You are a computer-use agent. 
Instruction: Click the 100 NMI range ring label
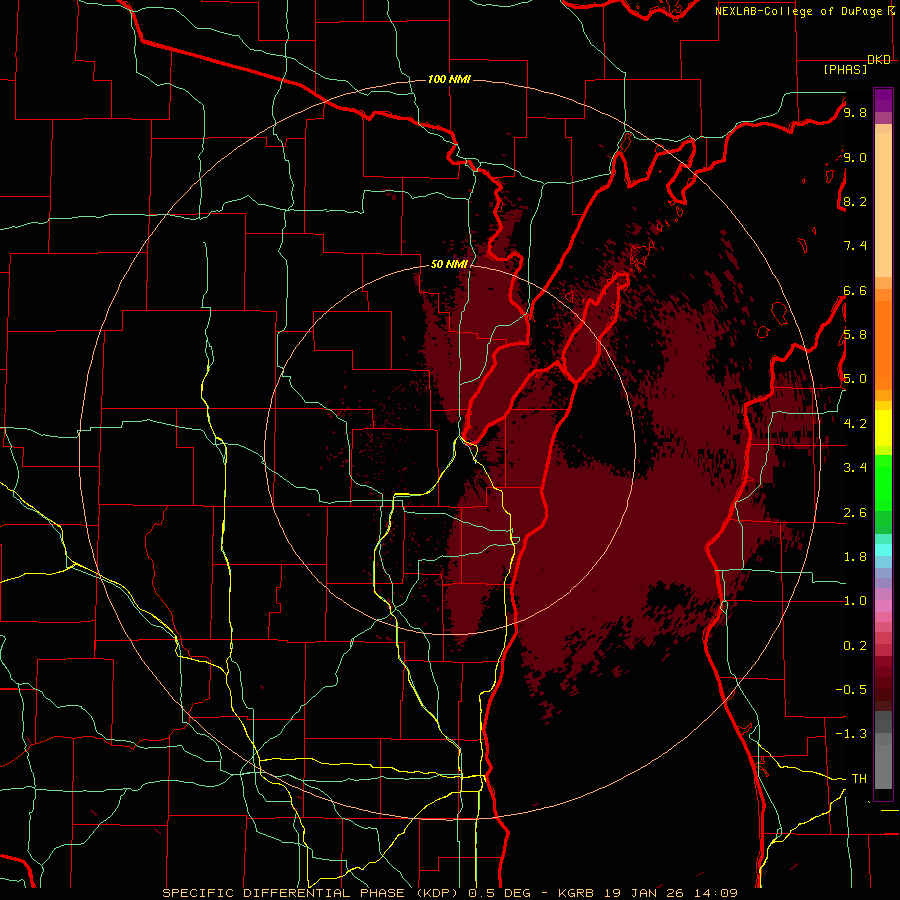point(449,79)
